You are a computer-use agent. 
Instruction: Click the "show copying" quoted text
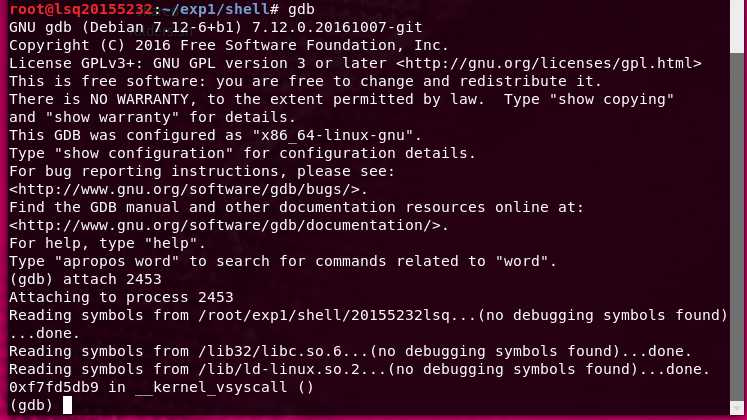tap(612, 100)
